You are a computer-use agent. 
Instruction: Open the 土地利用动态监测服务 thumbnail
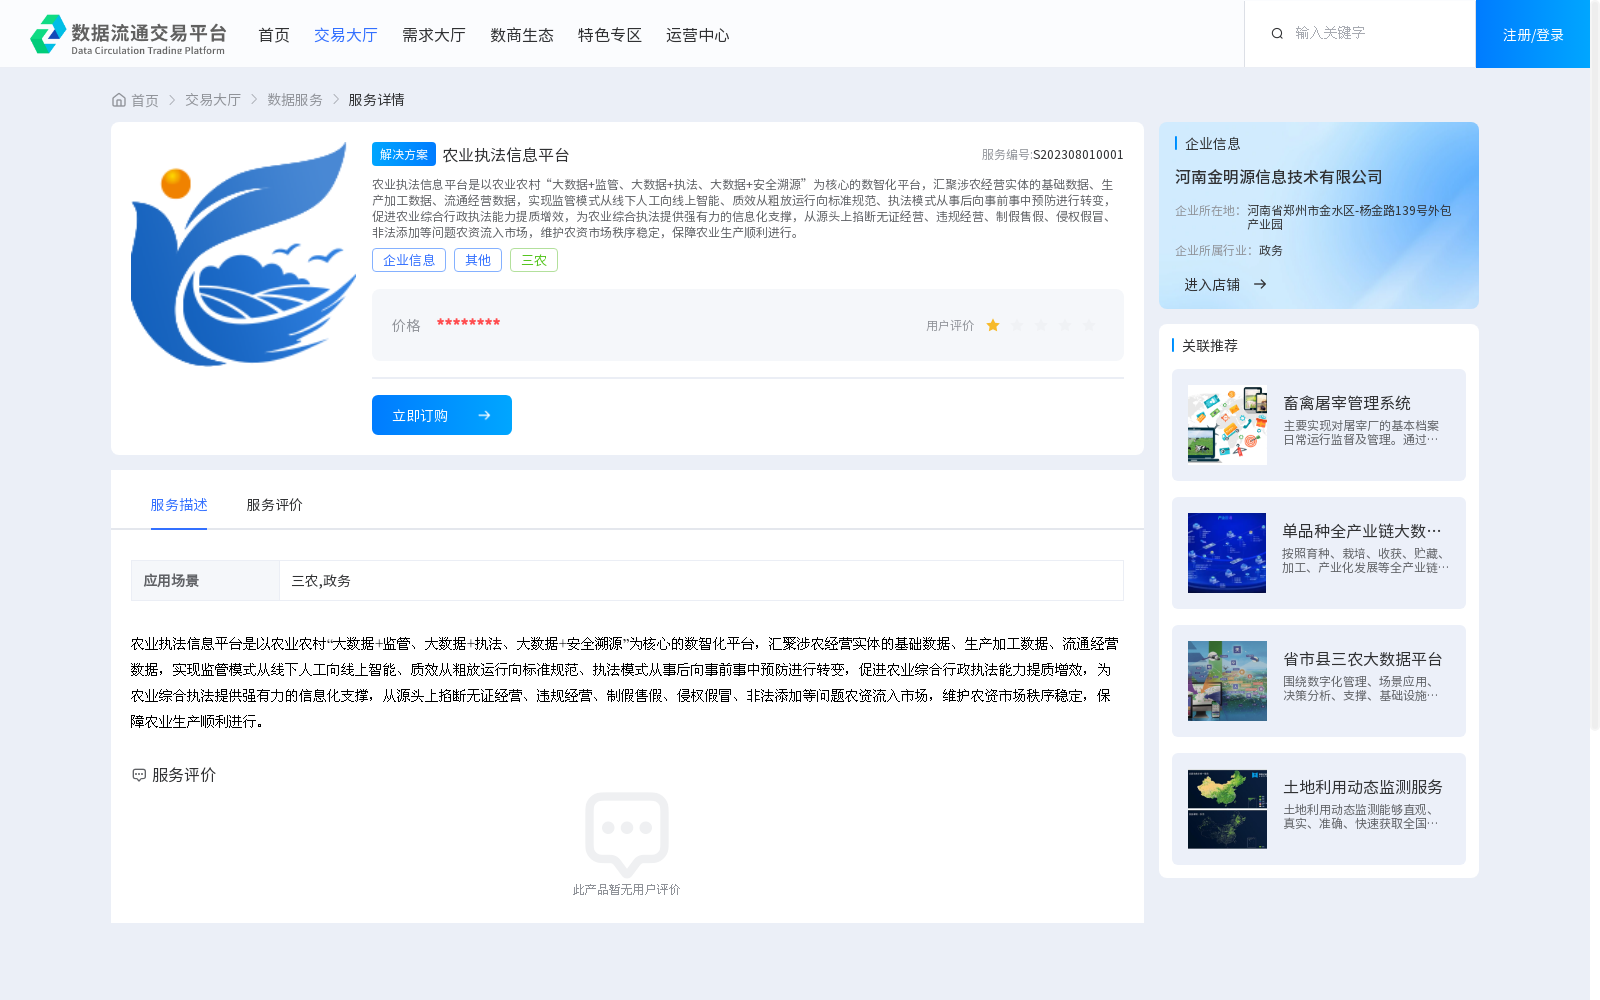1227,809
